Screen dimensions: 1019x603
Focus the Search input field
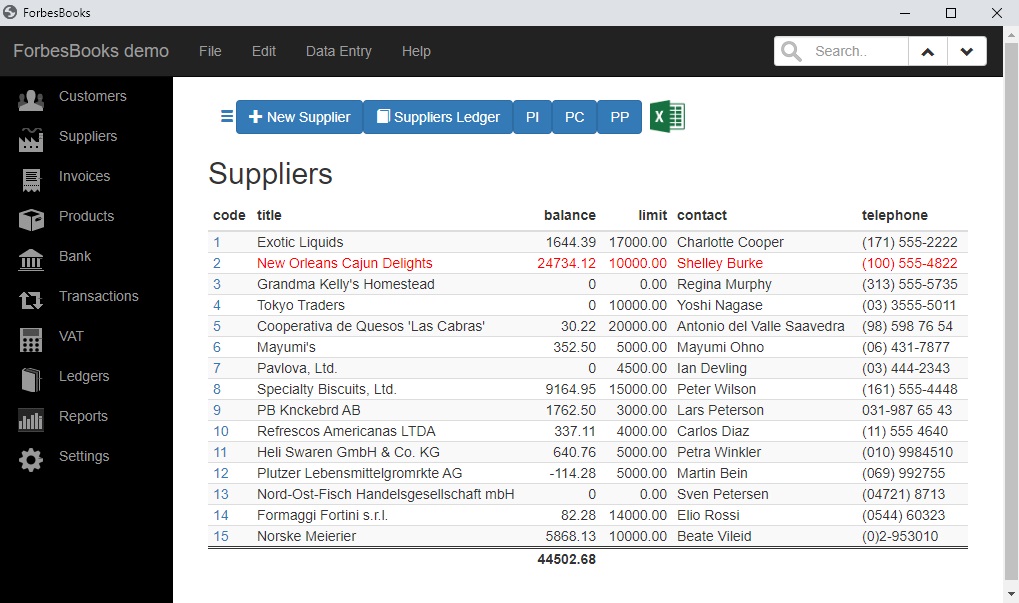(x=858, y=51)
